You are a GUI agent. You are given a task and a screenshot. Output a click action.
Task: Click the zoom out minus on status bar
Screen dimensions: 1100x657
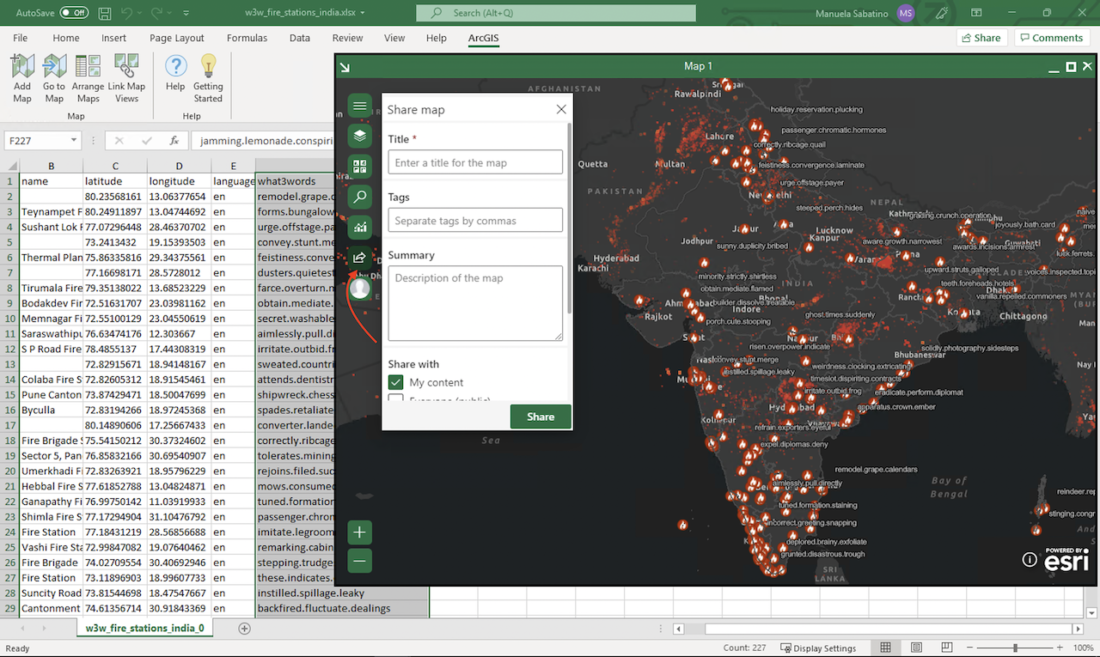pyautogui.click(x=970, y=647)
